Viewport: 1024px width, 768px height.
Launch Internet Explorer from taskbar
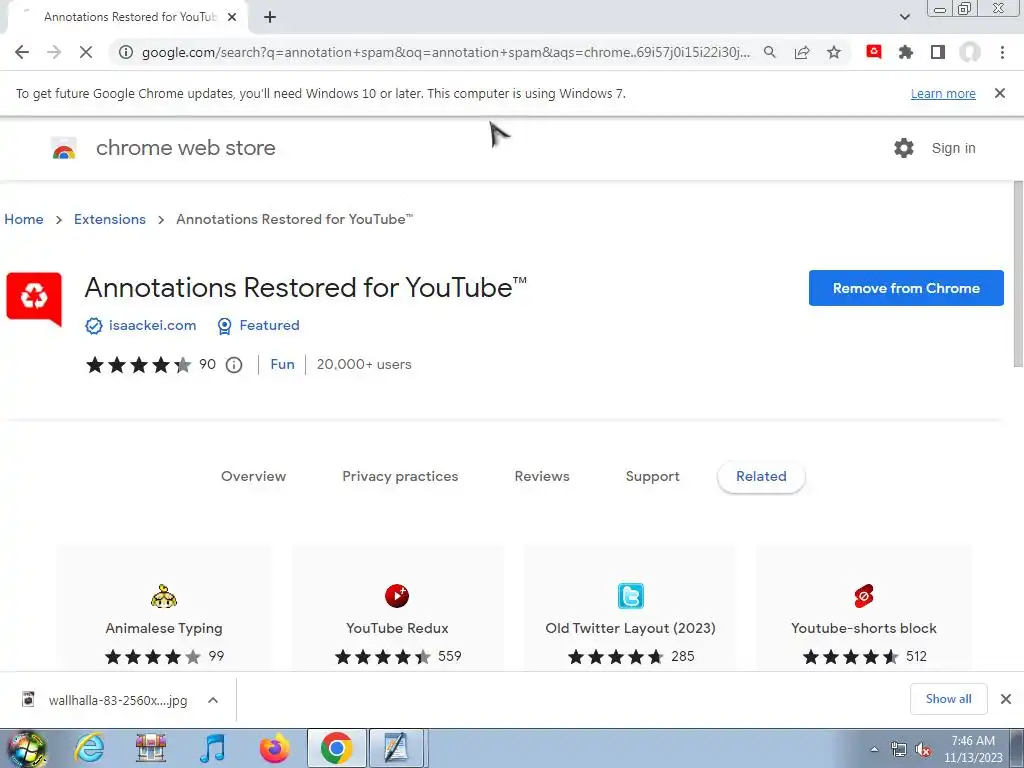click(x=89, y=748)
